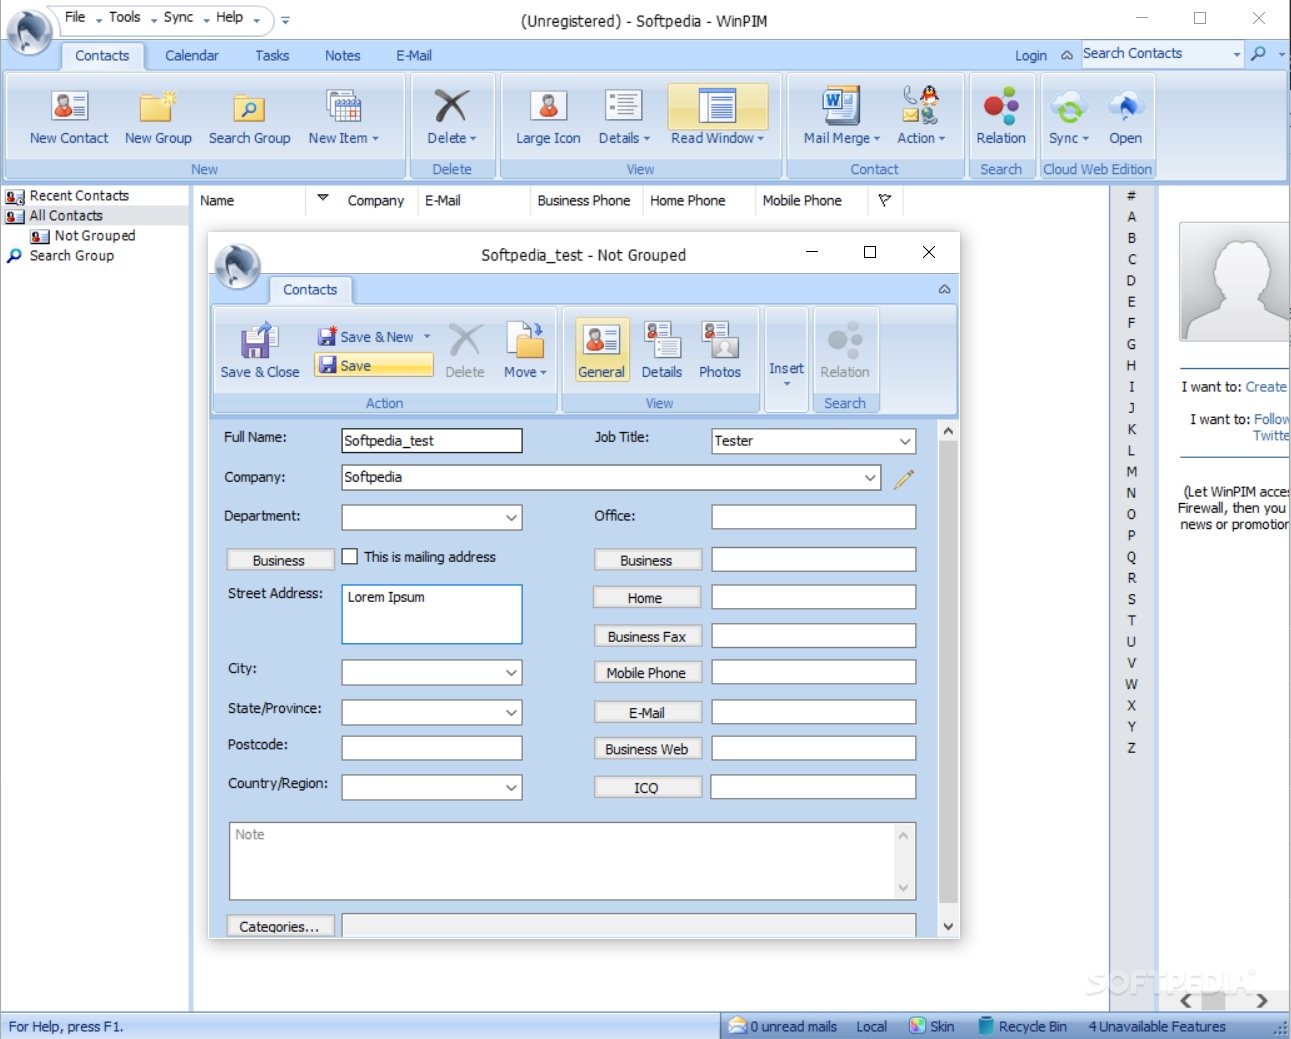Click the Categories... button
1291x1039 pixels.
(280, 926)
